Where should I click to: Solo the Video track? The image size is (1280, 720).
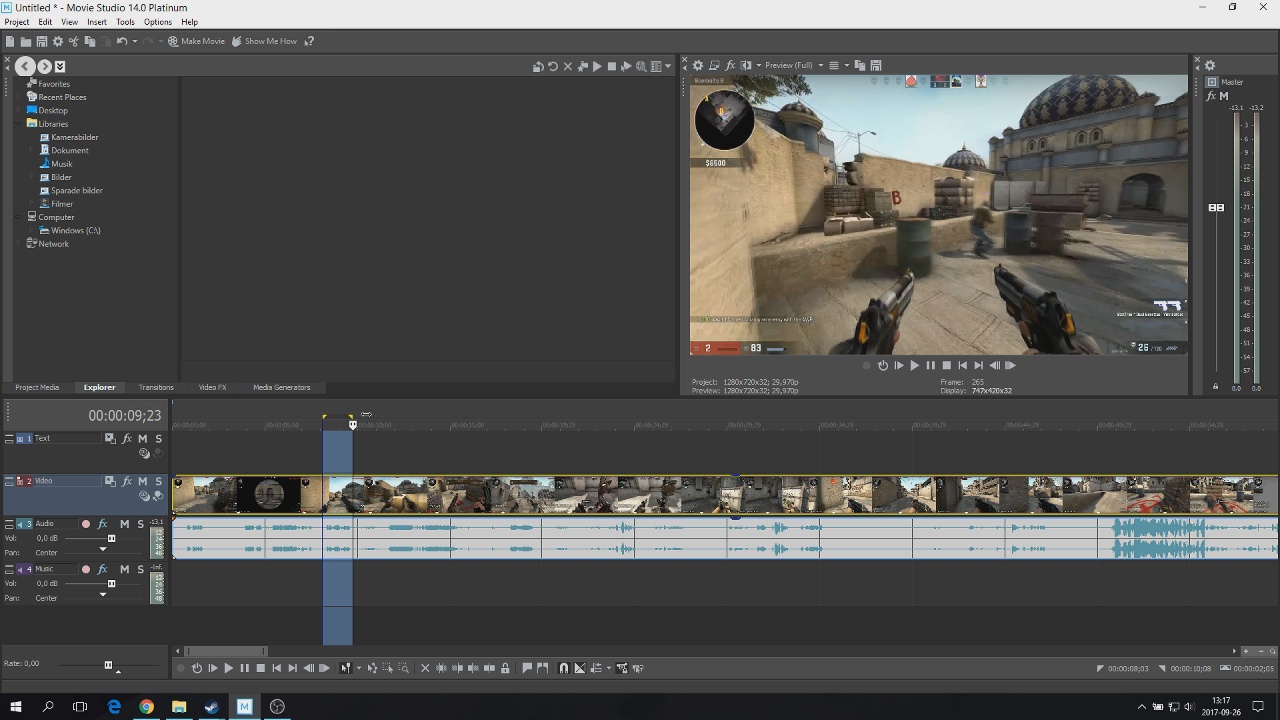[x=158, y=481]
